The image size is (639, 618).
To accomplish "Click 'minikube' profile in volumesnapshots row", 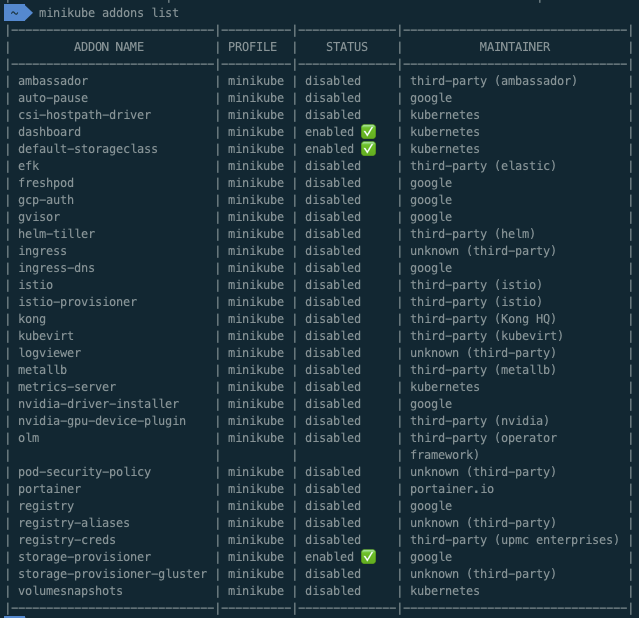I will tap(256, 591).
